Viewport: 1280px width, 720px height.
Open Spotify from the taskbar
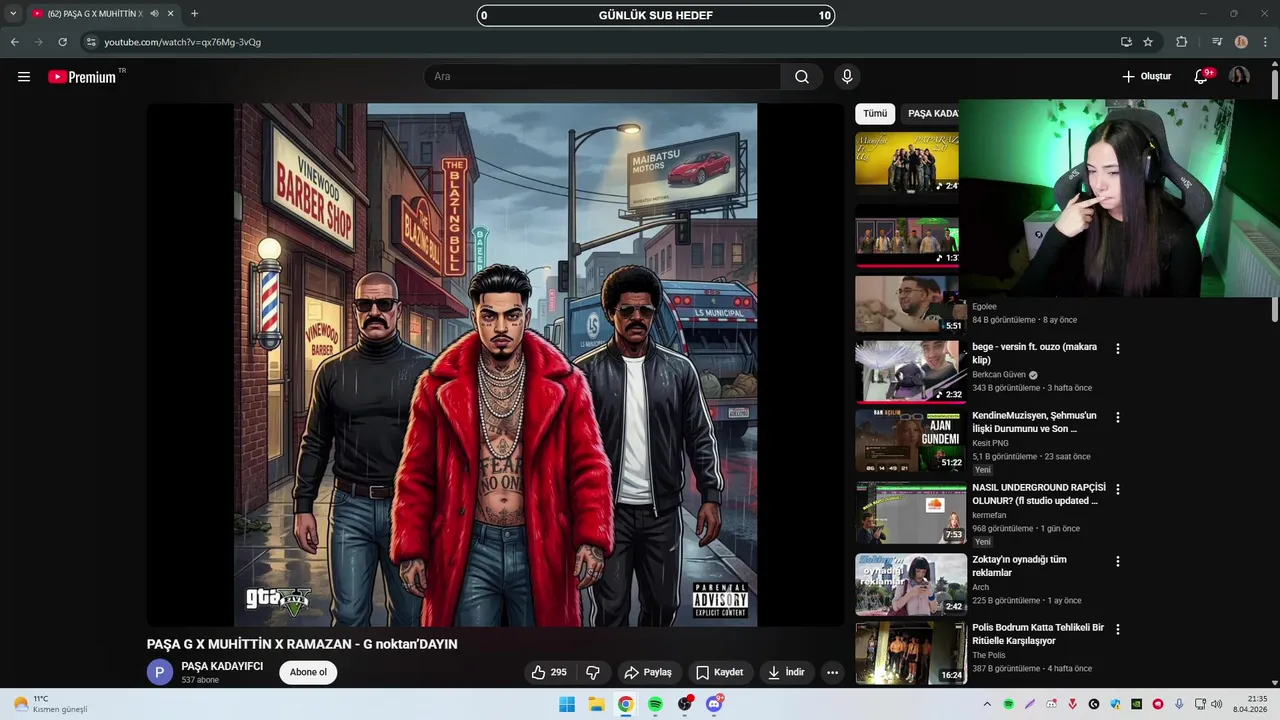pyautogui.click(x=655, y=704)
